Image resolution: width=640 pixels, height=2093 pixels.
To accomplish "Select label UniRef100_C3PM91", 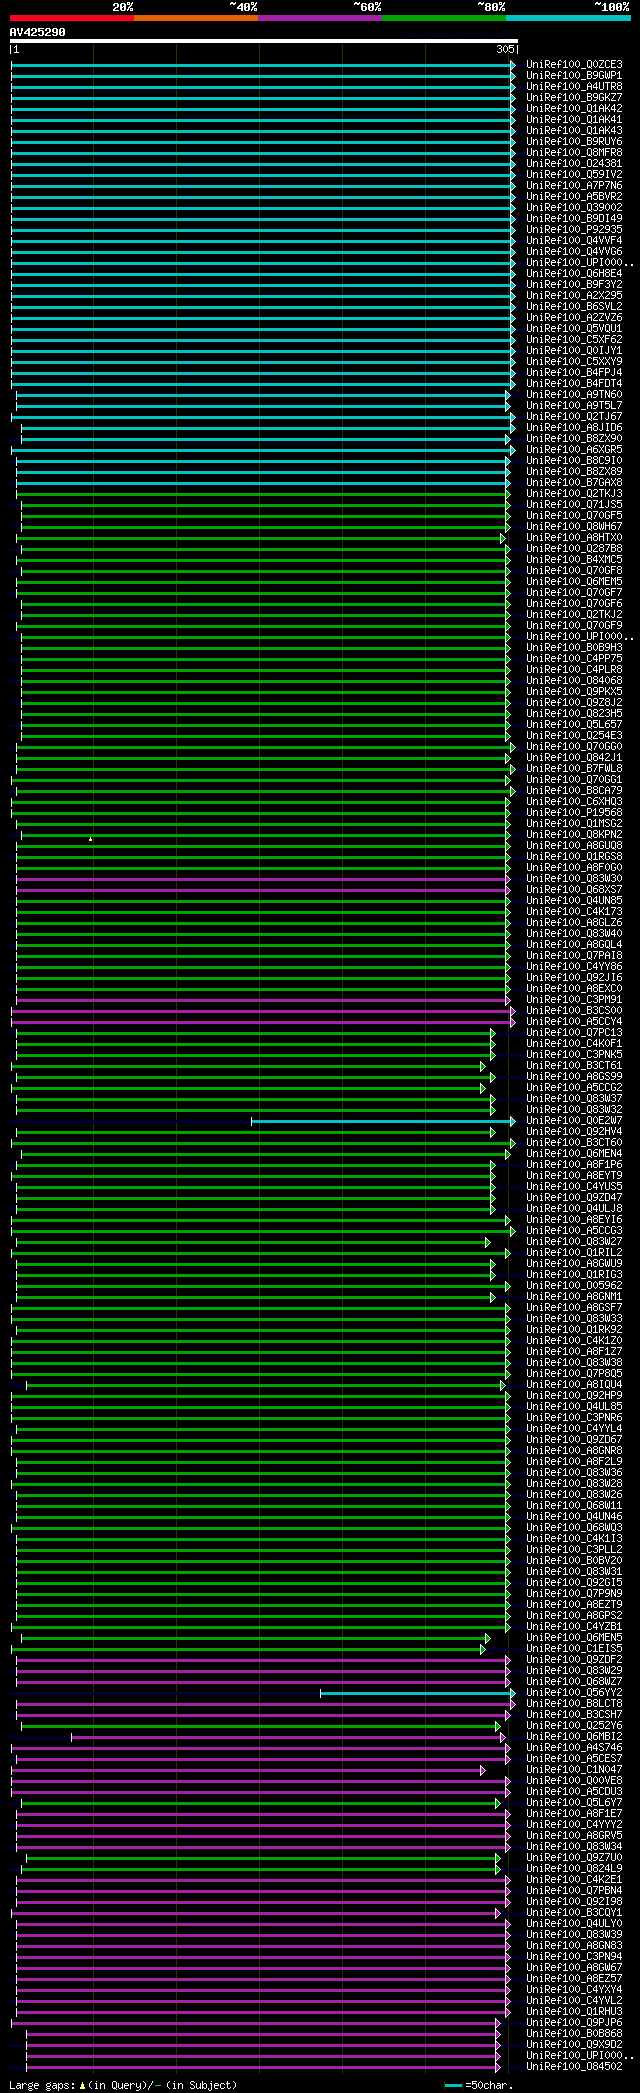I will point(574,1000).
